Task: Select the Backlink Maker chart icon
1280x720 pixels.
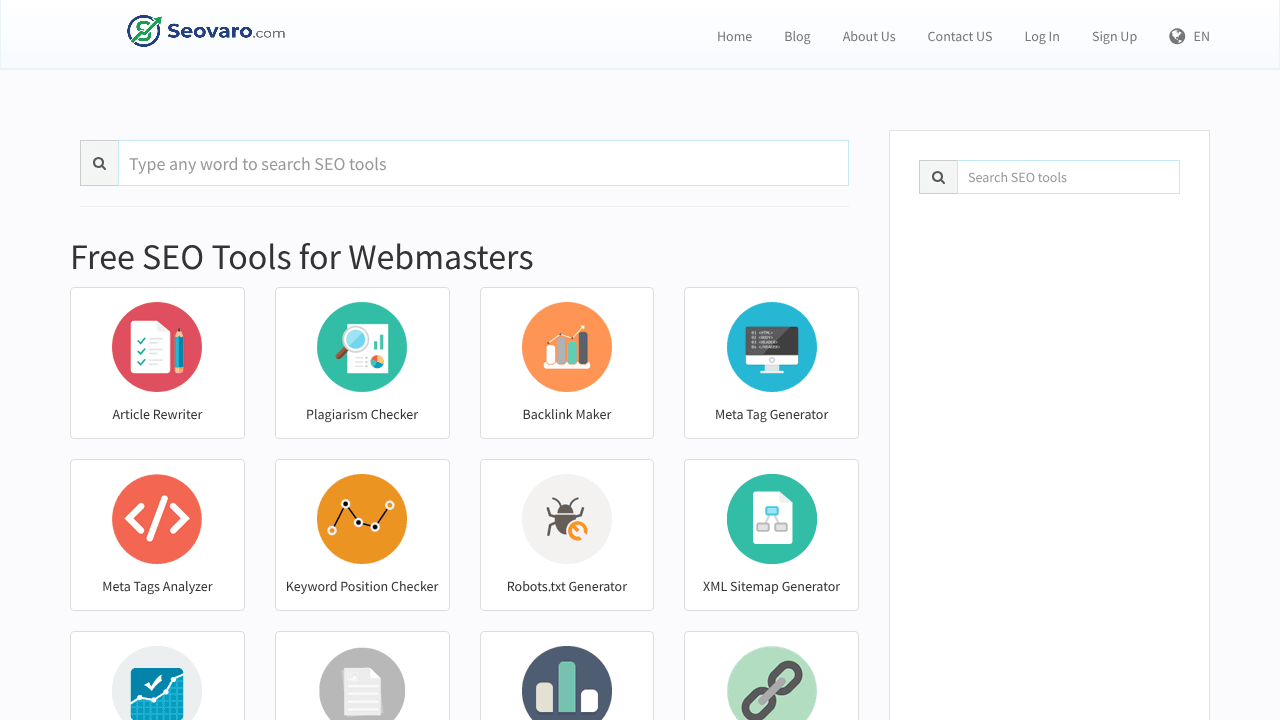Action: 567,347
